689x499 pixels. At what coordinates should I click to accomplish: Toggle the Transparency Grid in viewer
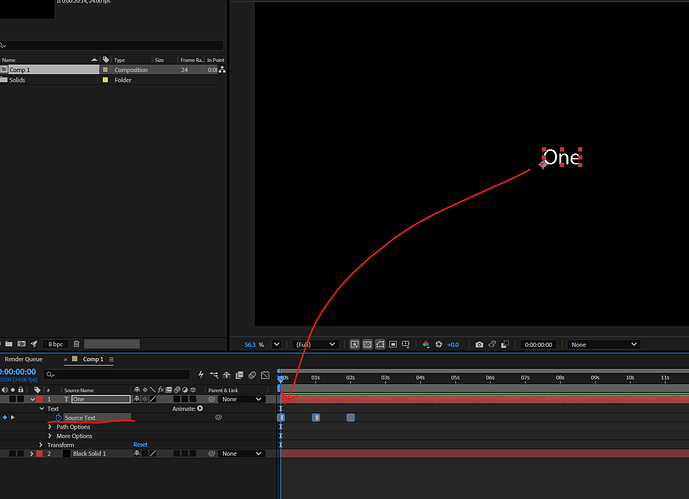tap(367, 344)
